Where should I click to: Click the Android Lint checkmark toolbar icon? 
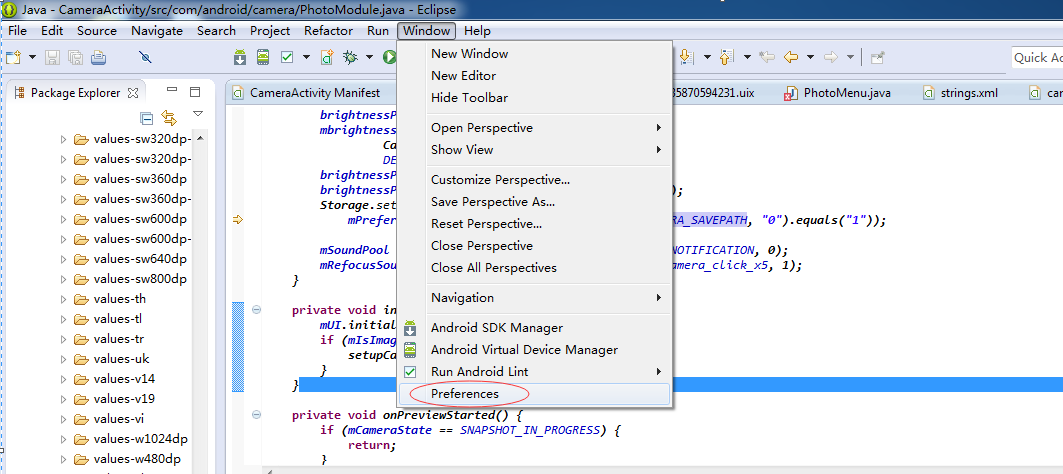[x=287, y=58]
